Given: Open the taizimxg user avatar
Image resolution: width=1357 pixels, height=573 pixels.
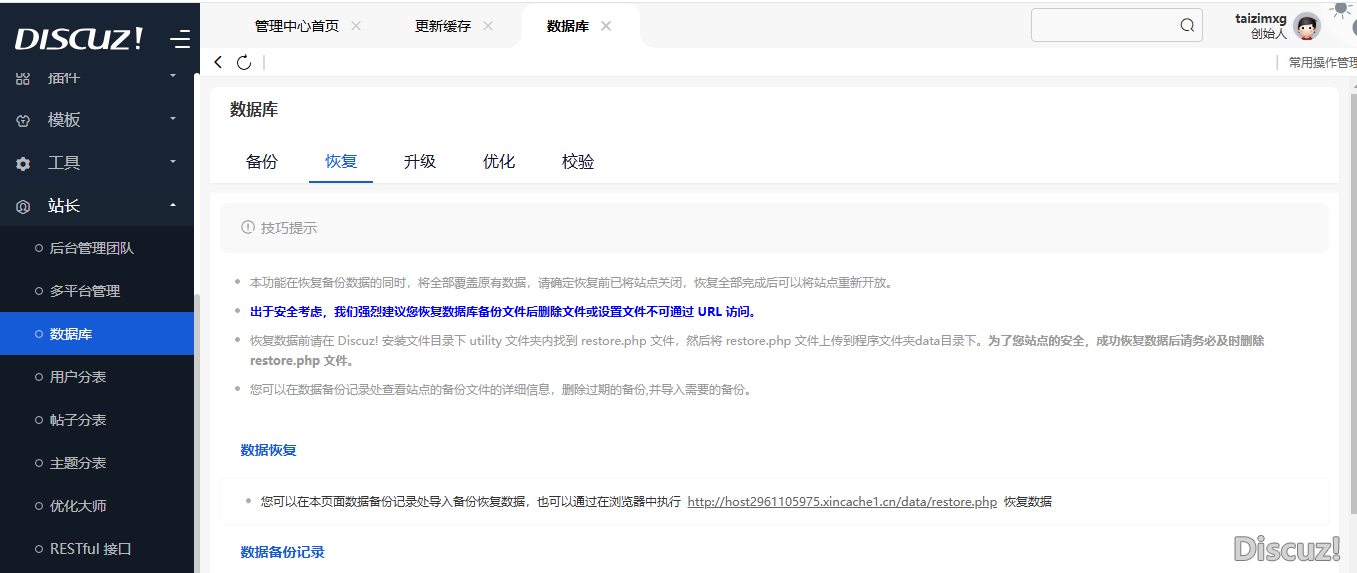Looking at the screenshot, I should pyautogui.click(x=1306, y=26).
